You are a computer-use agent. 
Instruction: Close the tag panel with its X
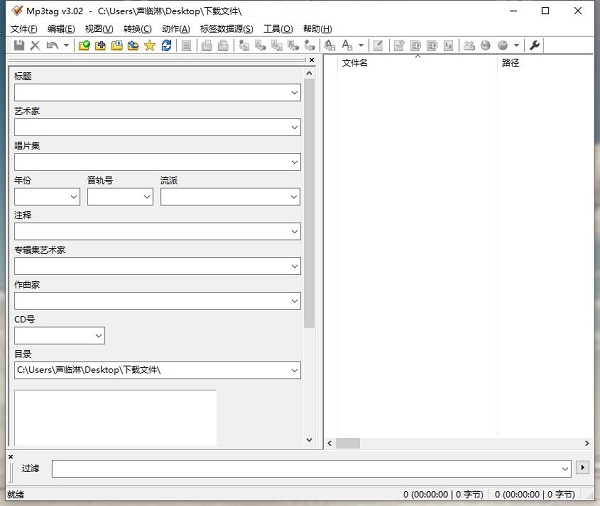(311, 60)
